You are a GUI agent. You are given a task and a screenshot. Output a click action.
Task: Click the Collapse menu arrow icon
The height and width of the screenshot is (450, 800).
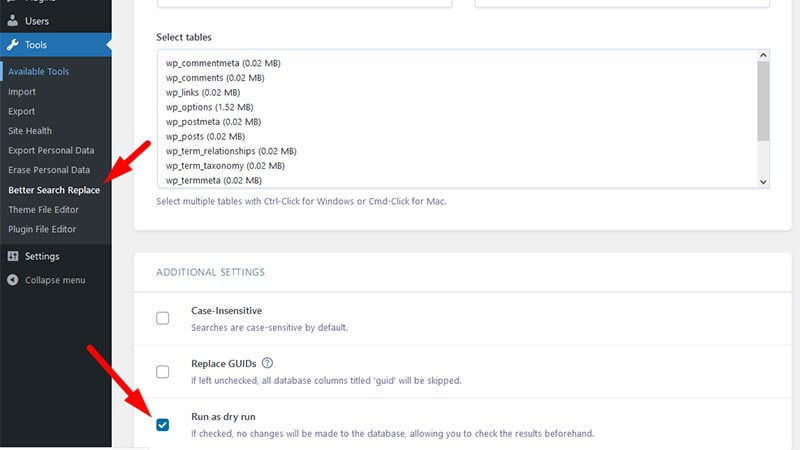13,280
